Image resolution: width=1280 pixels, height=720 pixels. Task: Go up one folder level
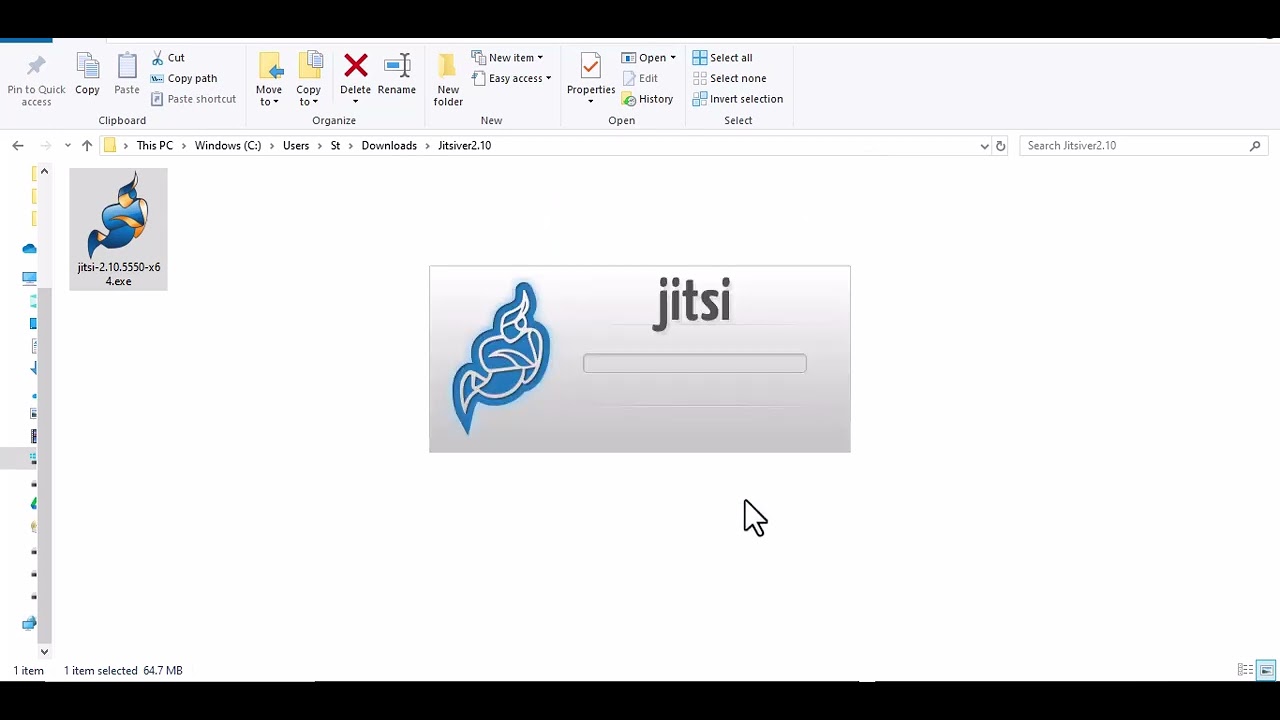[87, 146]
